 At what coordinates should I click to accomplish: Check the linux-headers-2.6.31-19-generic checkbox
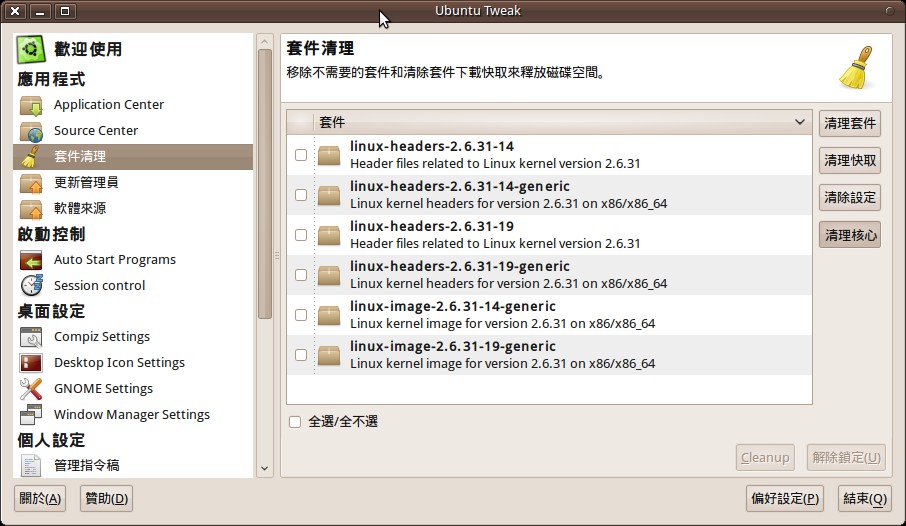(301, 275)
